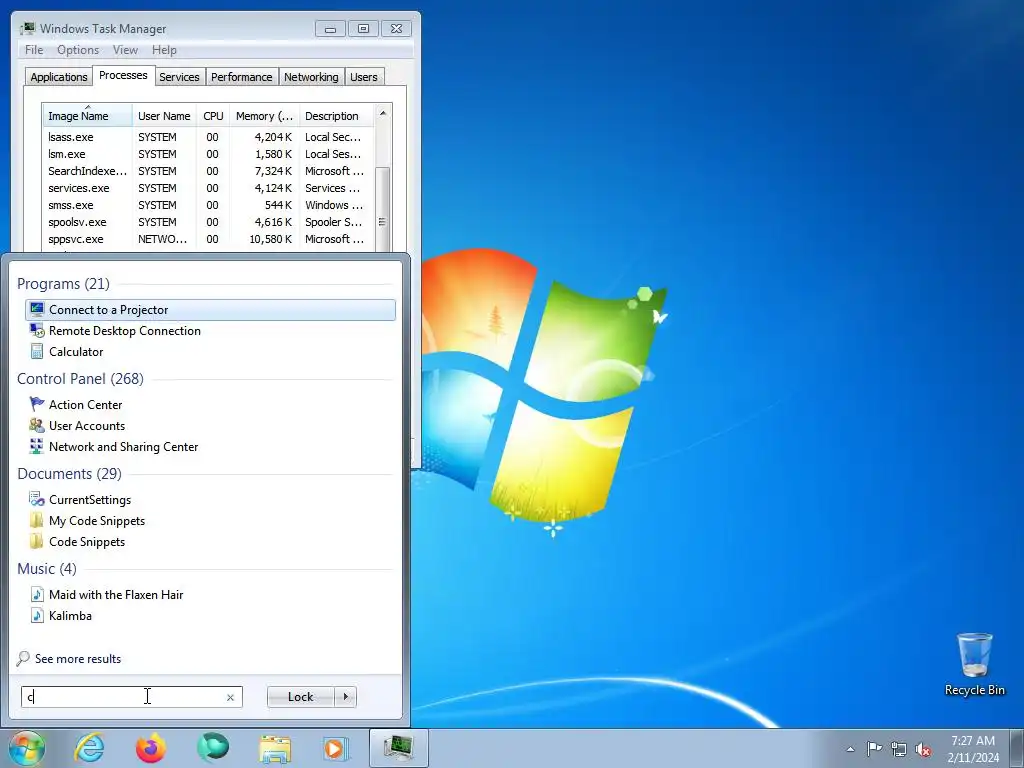
Task: Sort processes by CPU column
Action: 213,116
